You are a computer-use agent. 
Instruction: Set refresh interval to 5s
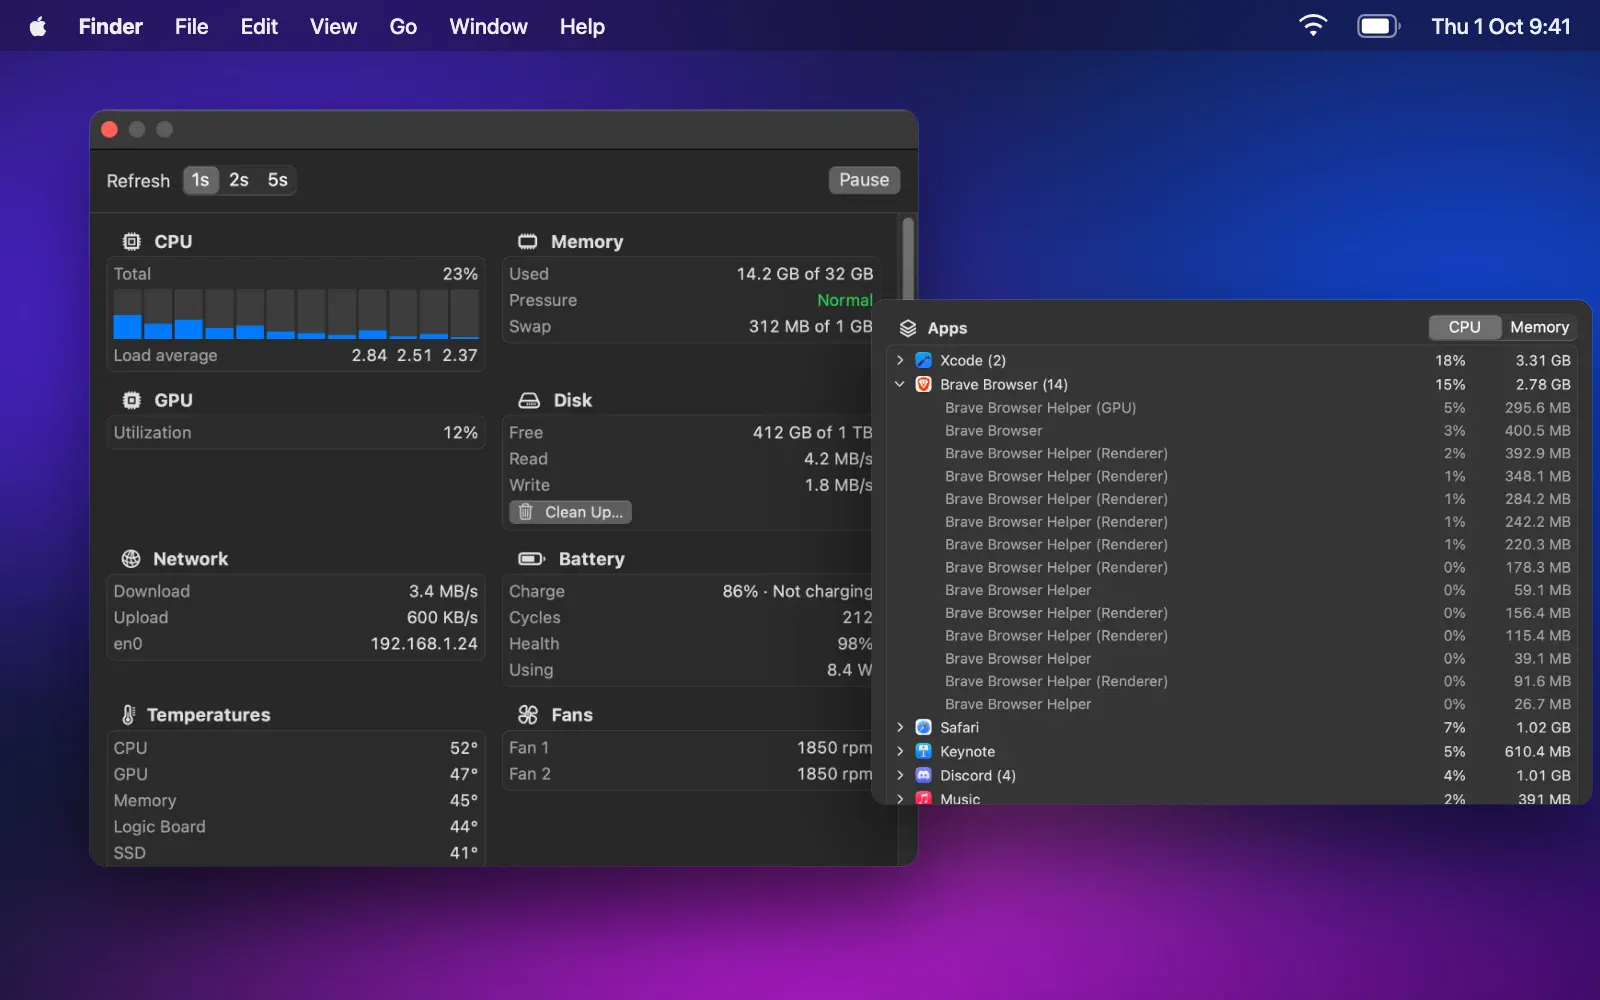click(x=277, y=180)
